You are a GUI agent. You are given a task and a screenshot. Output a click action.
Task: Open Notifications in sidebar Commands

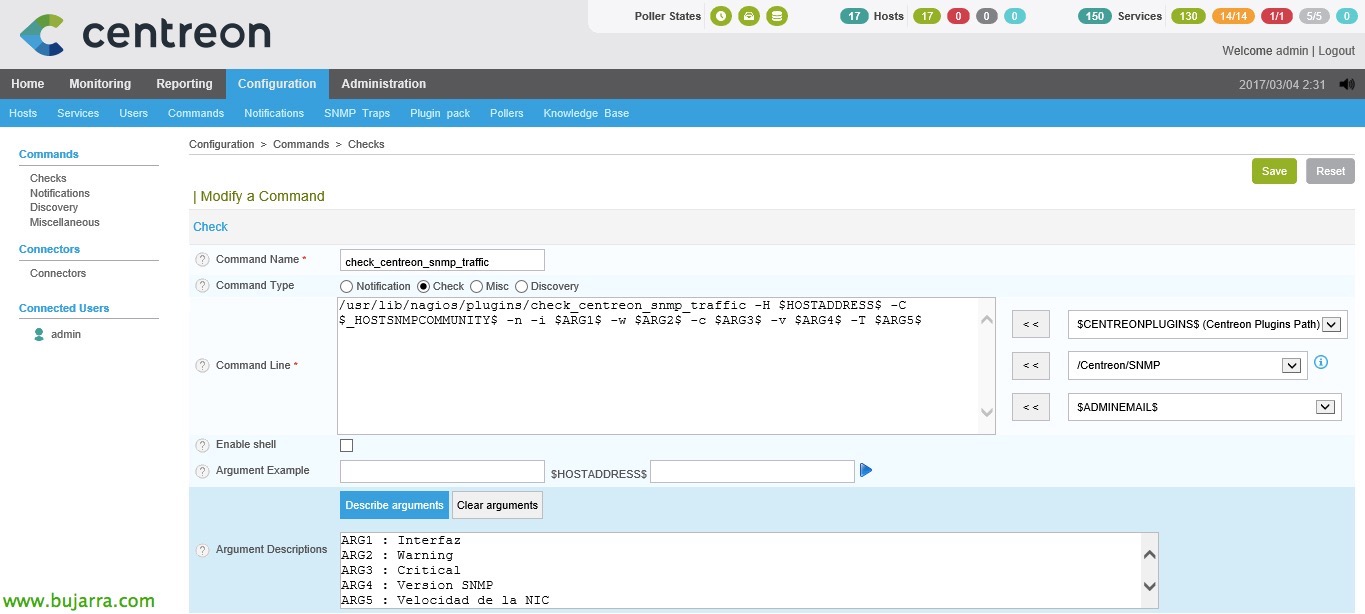[60, 193]
